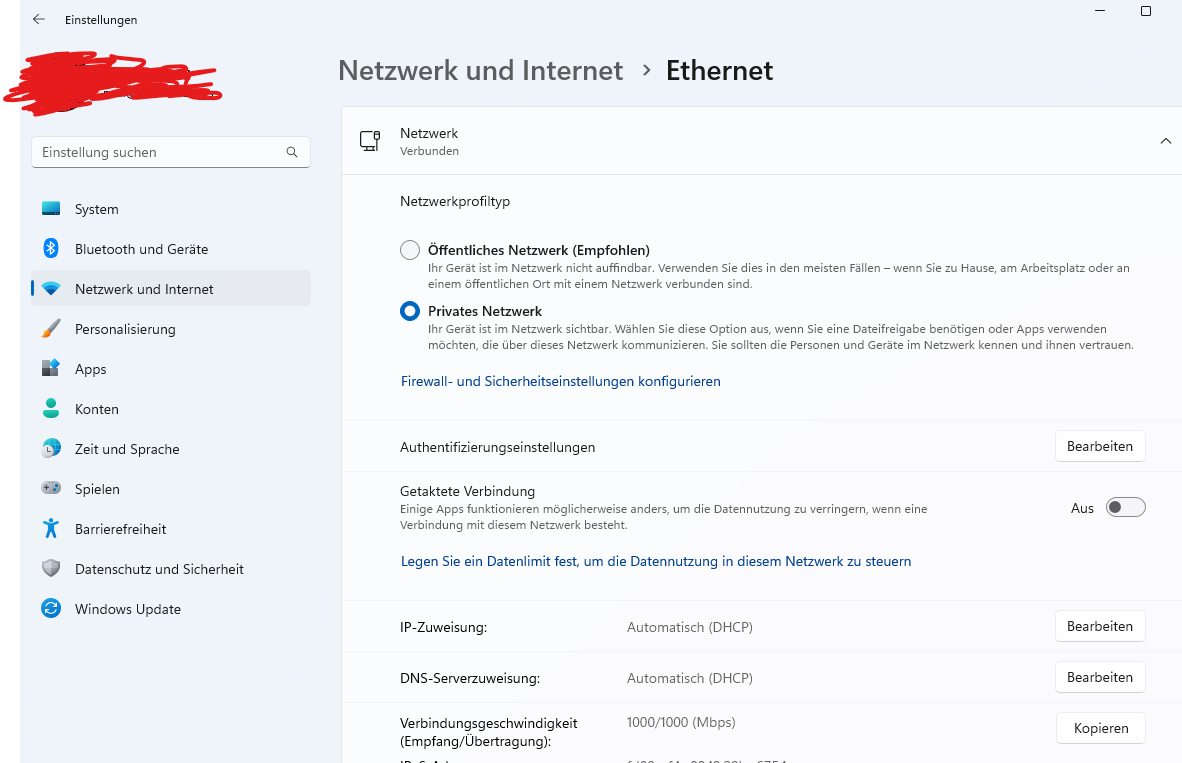Go back with the arrow button

39,19
